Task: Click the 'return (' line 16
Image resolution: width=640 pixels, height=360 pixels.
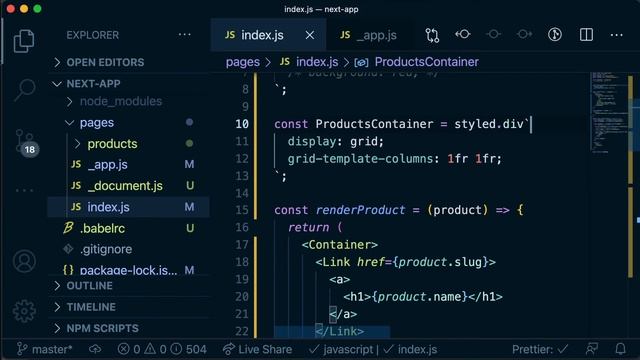Action: [x=315, y=227]
